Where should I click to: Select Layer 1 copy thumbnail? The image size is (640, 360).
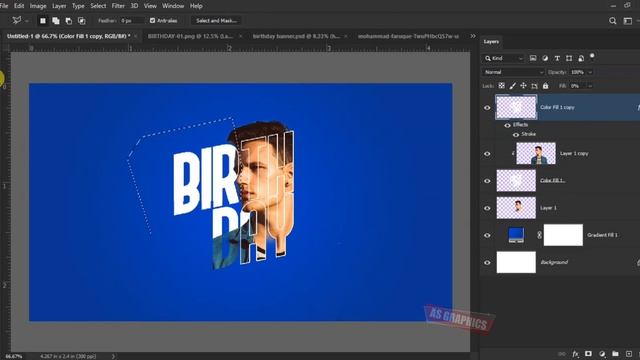tap(536, 153)
